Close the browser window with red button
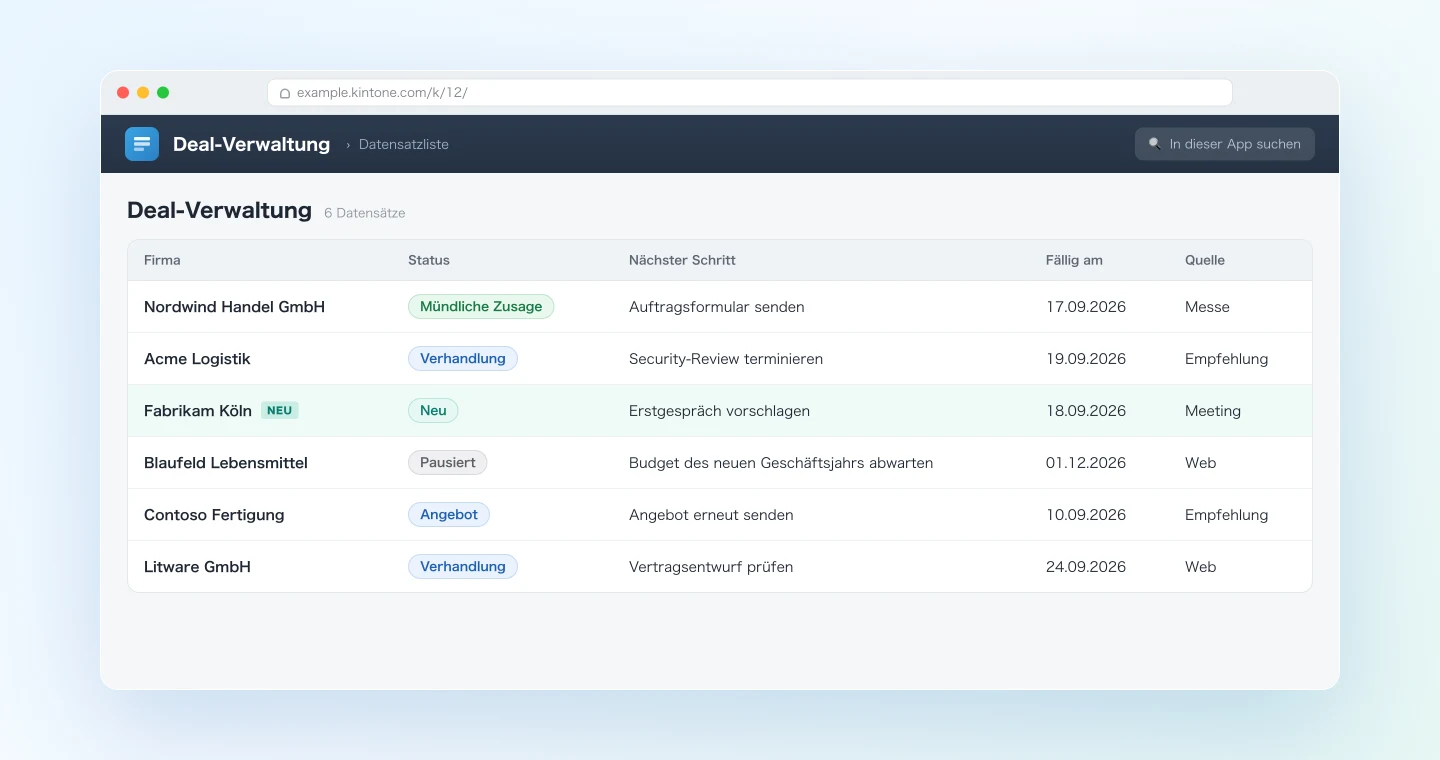 (x=123, y=93)
